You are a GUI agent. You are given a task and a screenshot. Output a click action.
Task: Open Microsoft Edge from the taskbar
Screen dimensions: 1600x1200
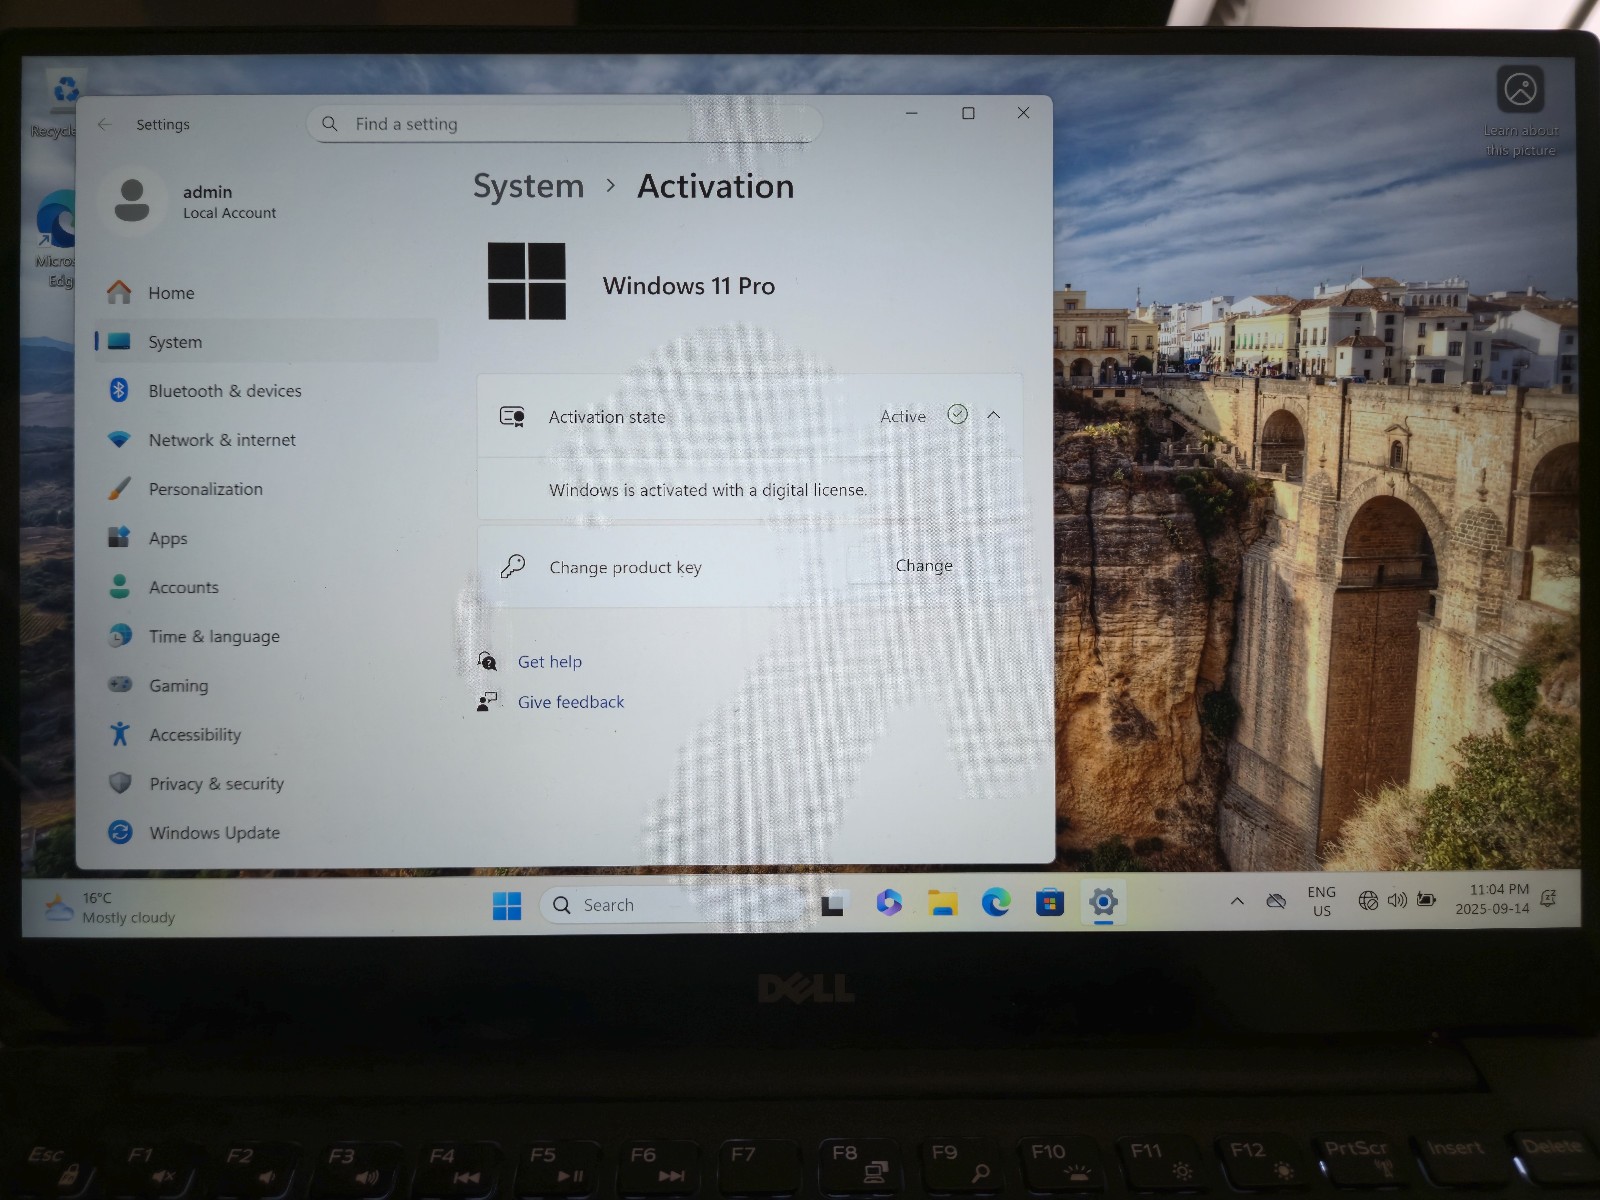point(996,903)
